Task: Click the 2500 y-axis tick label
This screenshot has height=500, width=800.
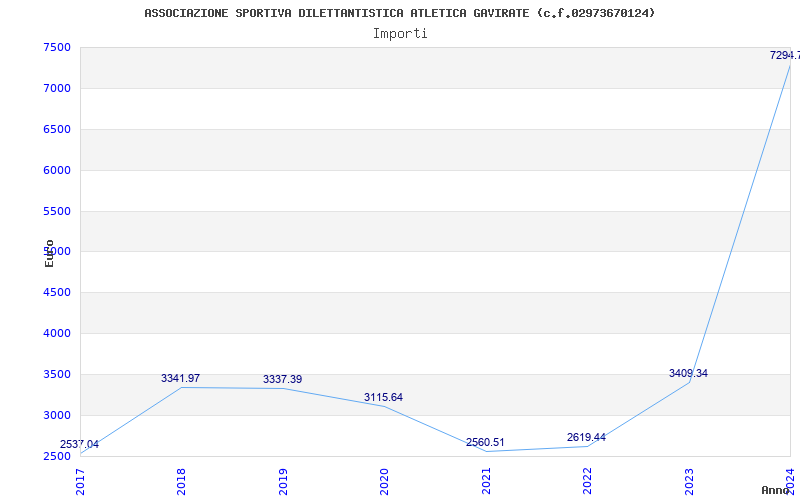Action: coord(57,456)
